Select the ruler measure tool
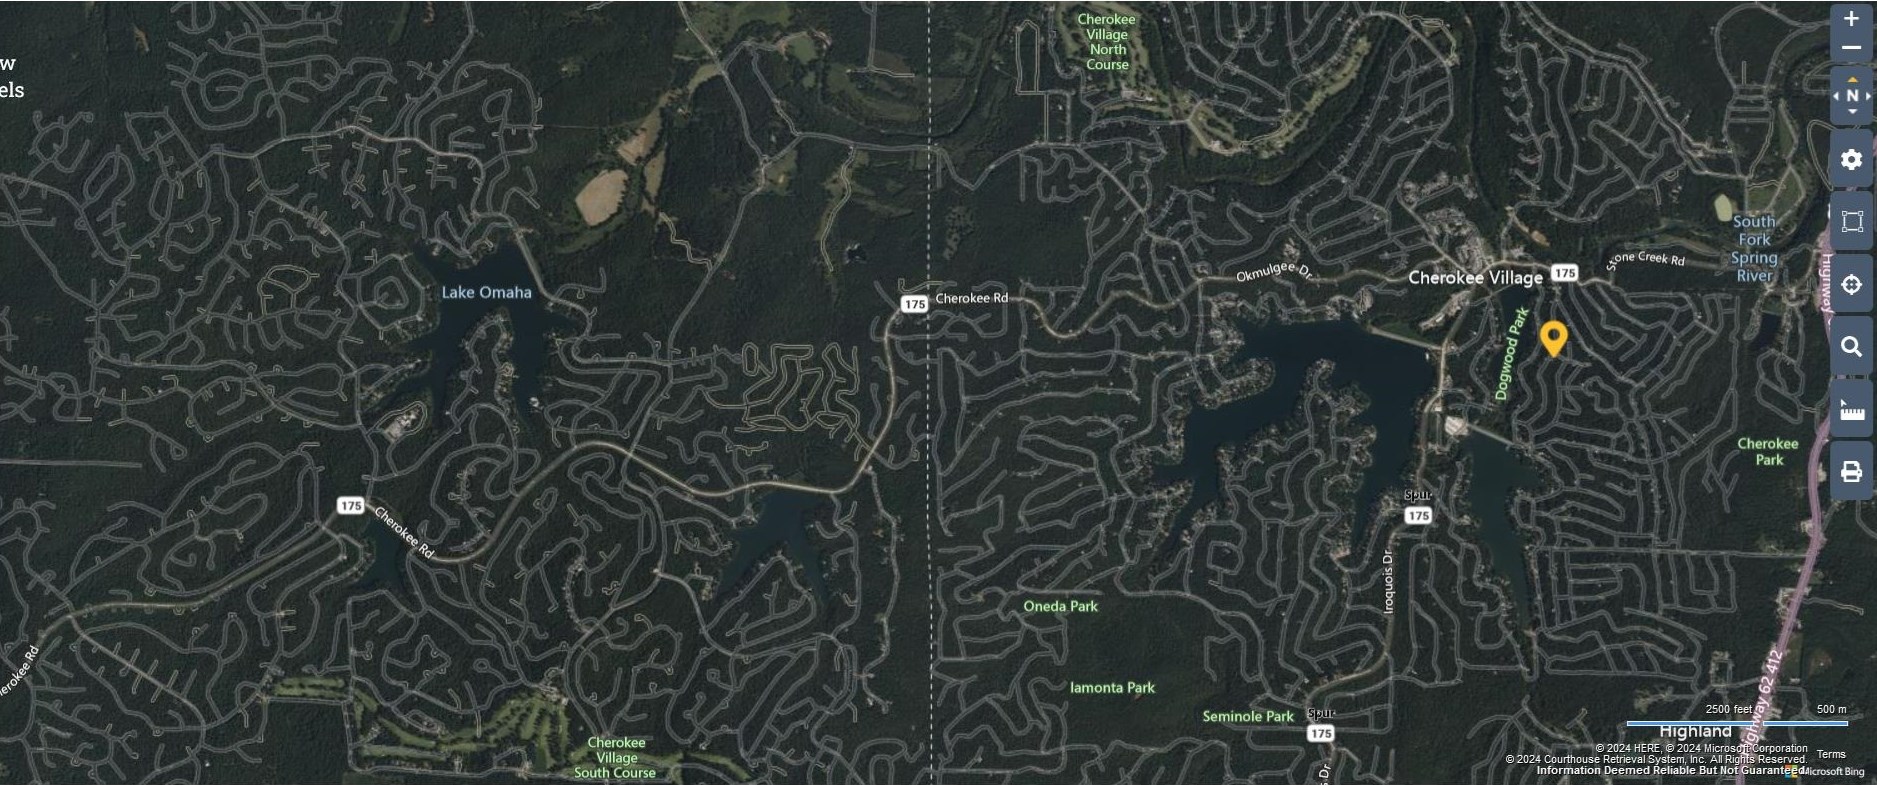 1851,409
